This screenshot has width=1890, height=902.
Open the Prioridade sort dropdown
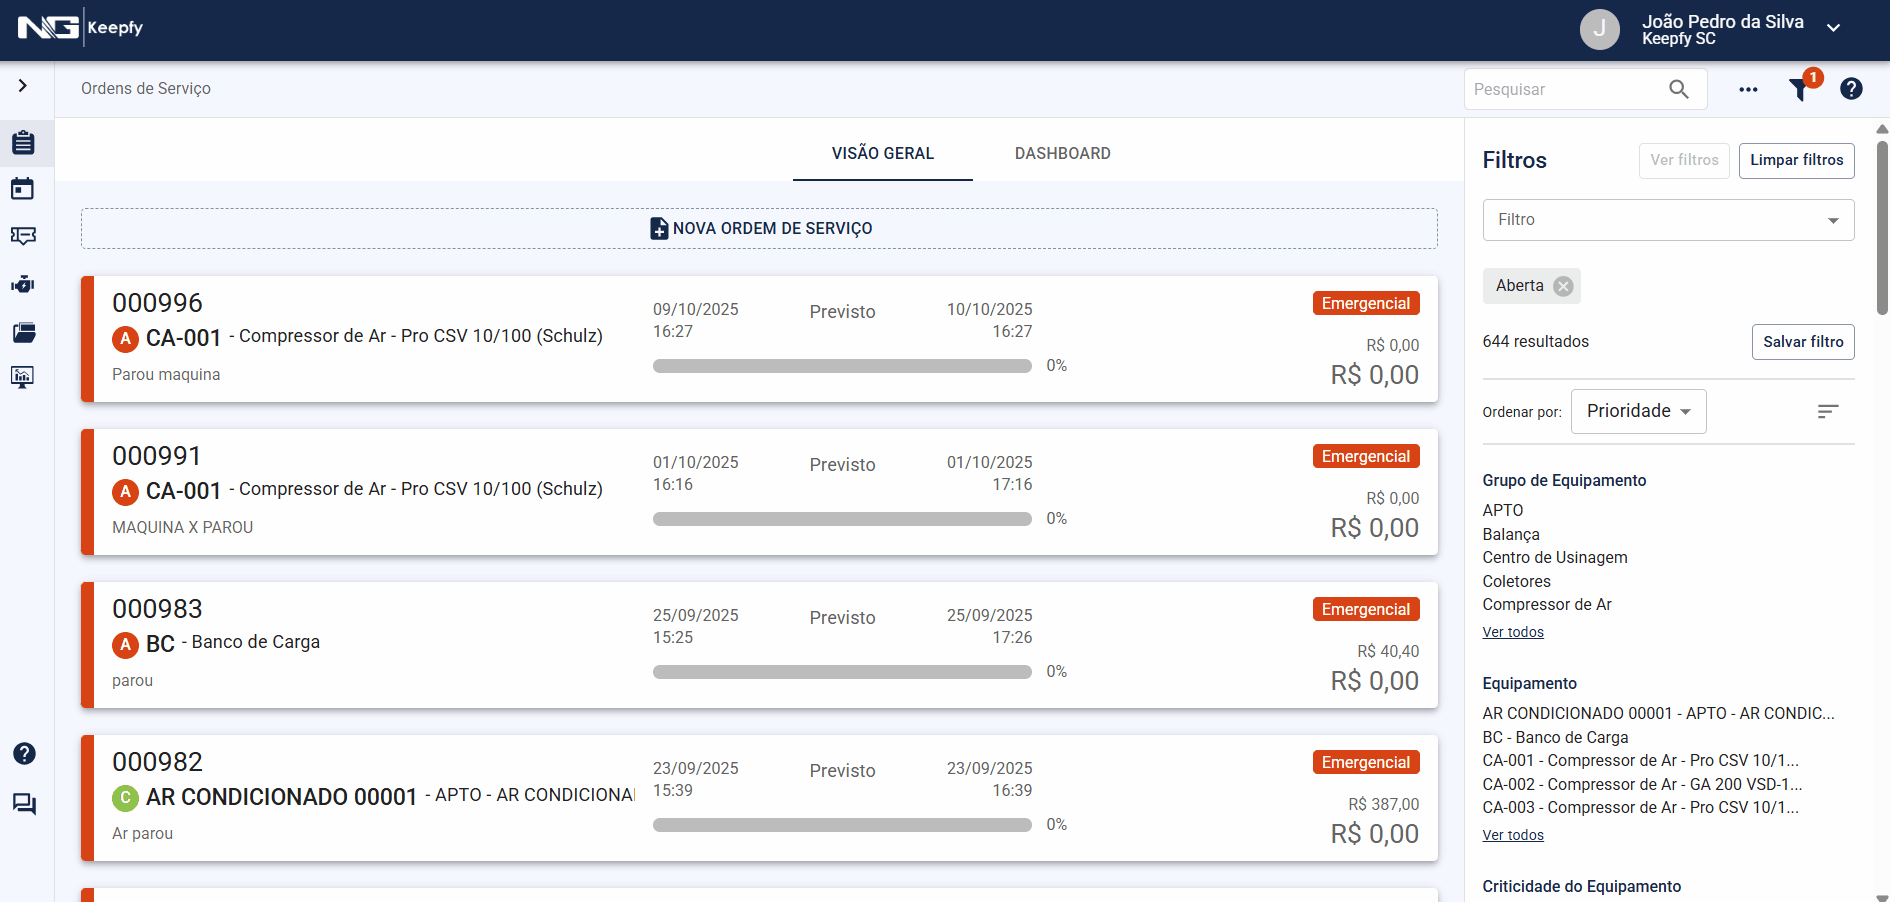click(1638, 411)
